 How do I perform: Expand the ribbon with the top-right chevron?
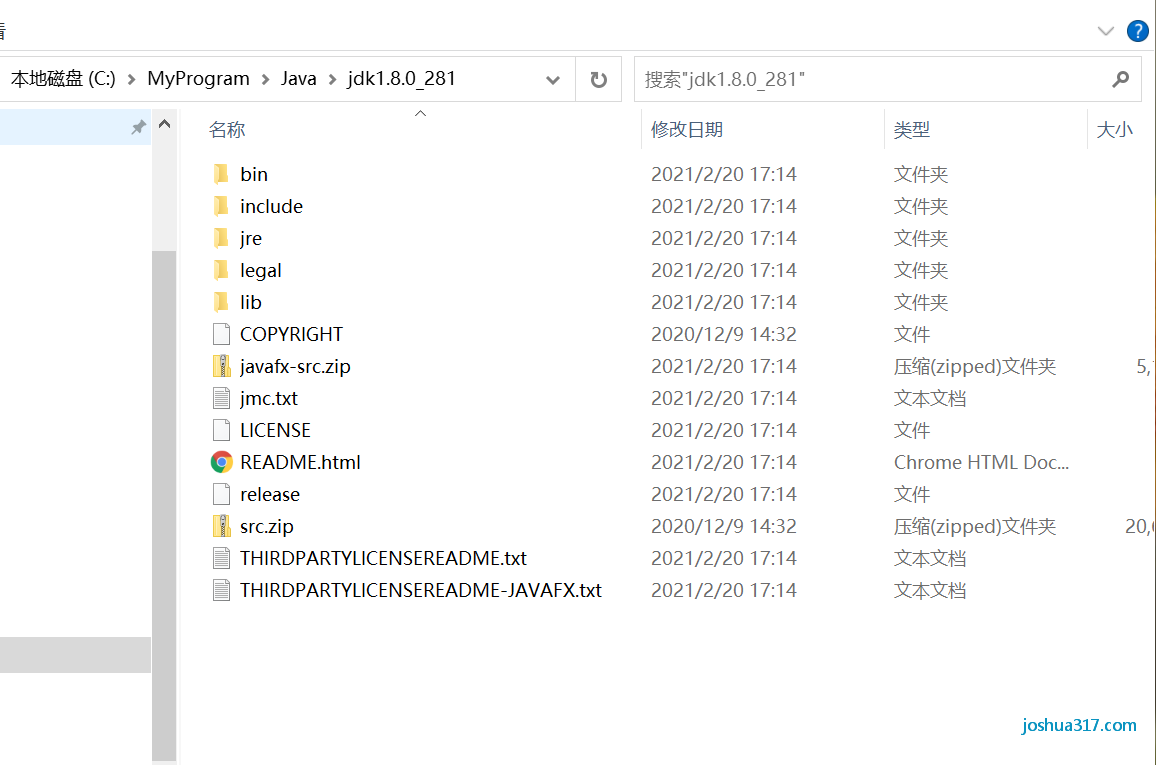1105,31
